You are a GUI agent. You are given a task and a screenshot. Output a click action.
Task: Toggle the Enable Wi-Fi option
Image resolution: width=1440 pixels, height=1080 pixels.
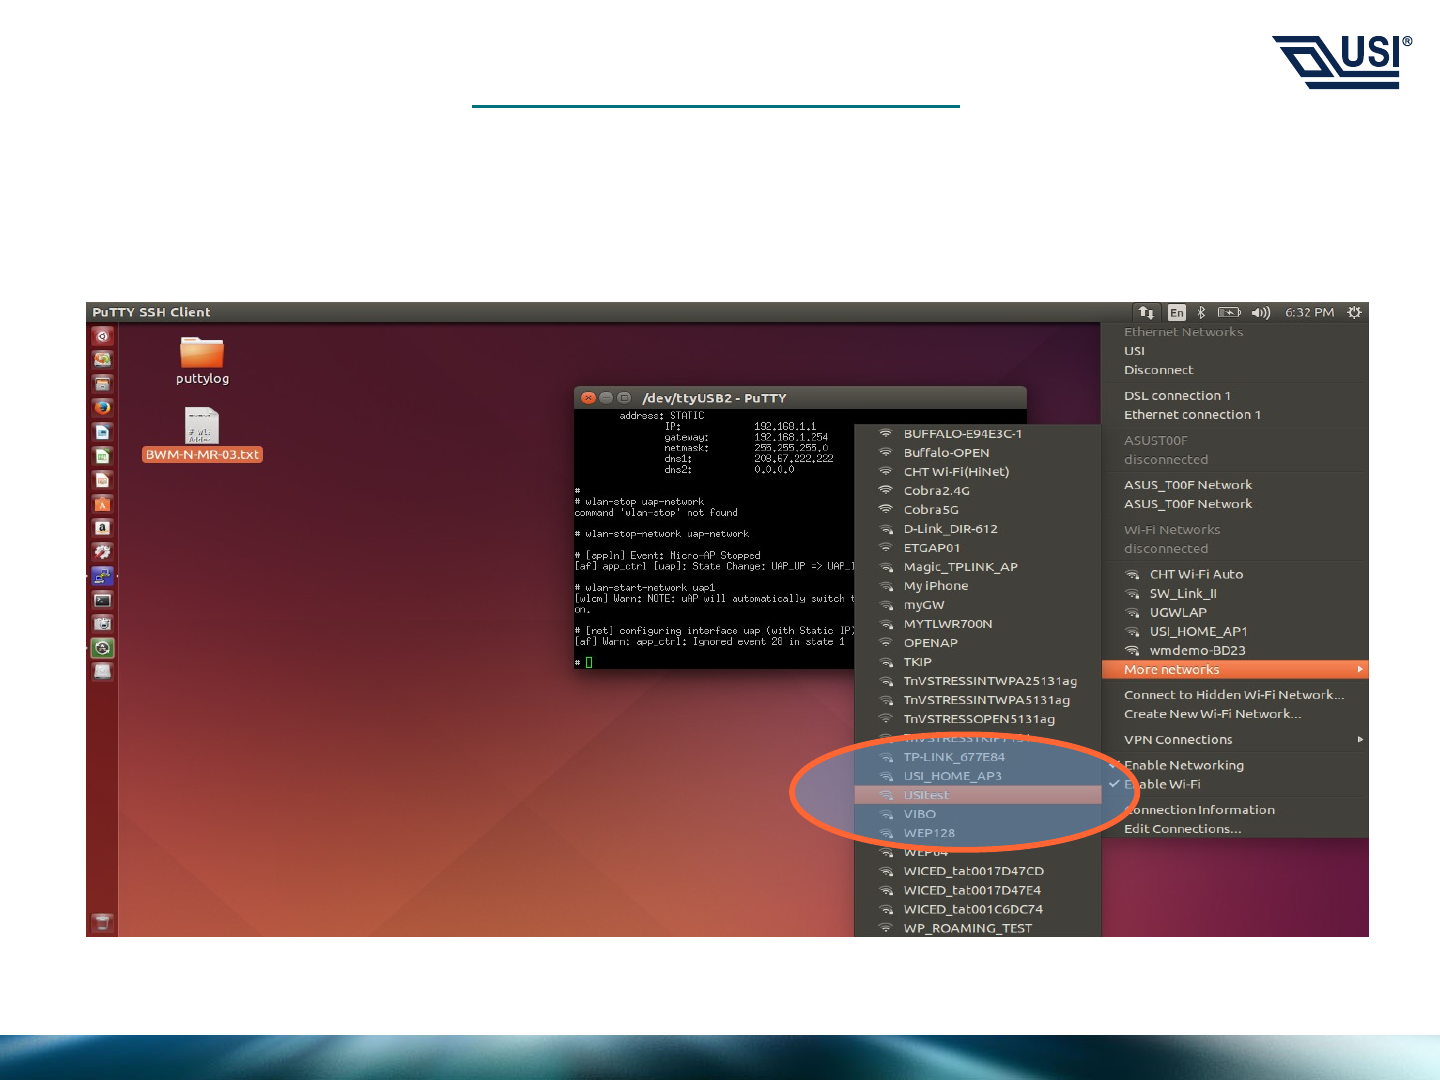click(x=1235, y=785)
